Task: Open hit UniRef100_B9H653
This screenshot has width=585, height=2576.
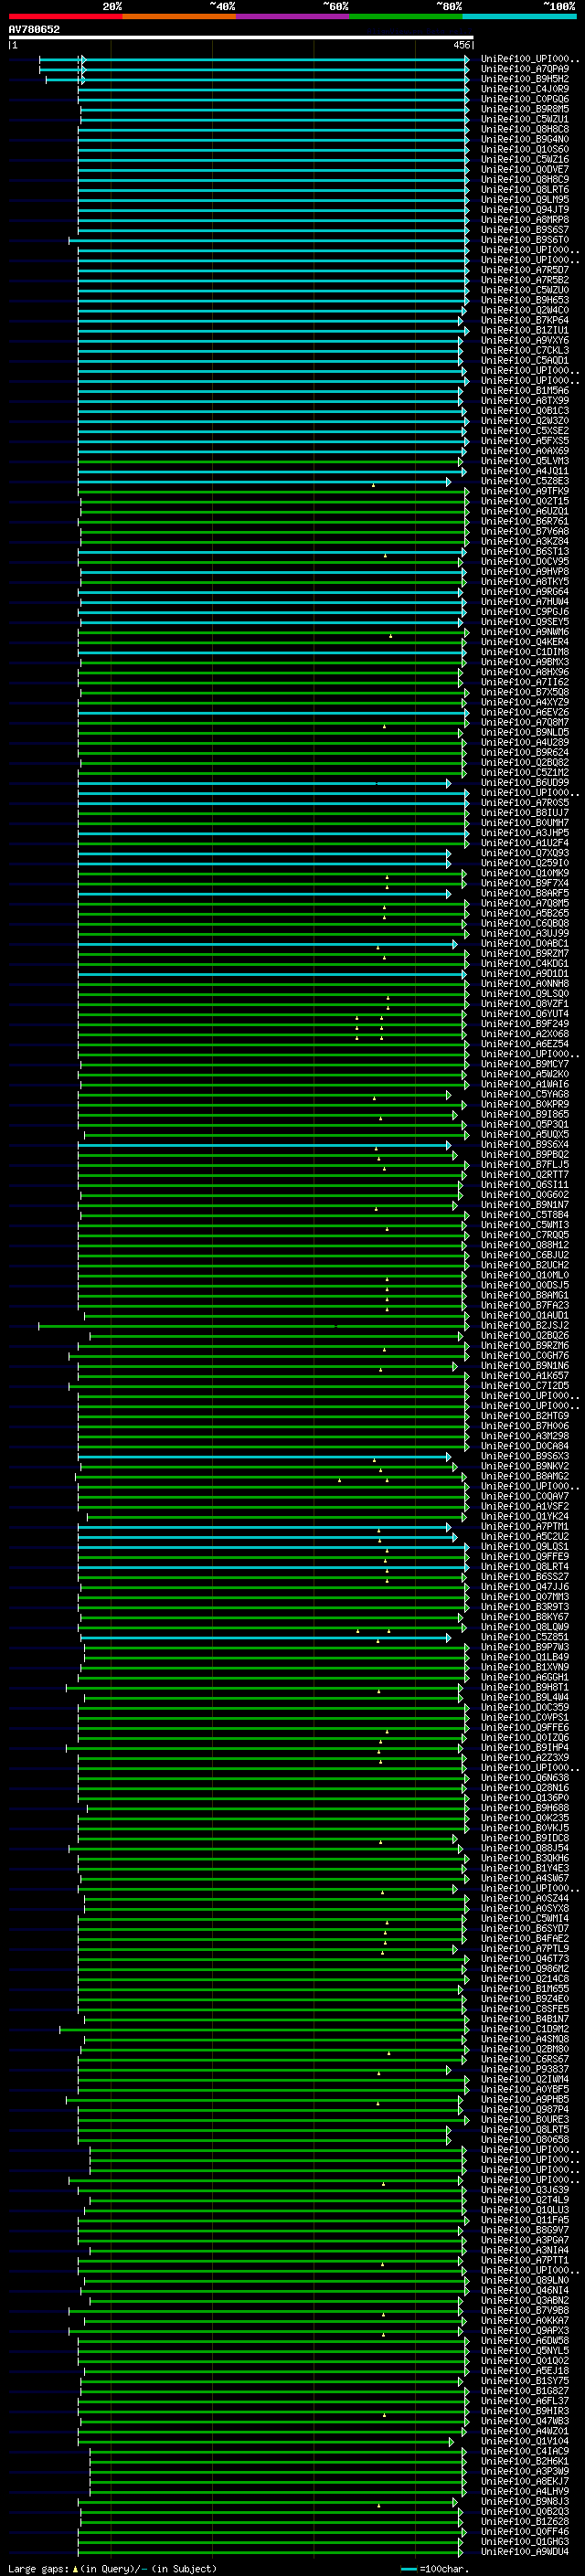Action: (x=525, y=300)
